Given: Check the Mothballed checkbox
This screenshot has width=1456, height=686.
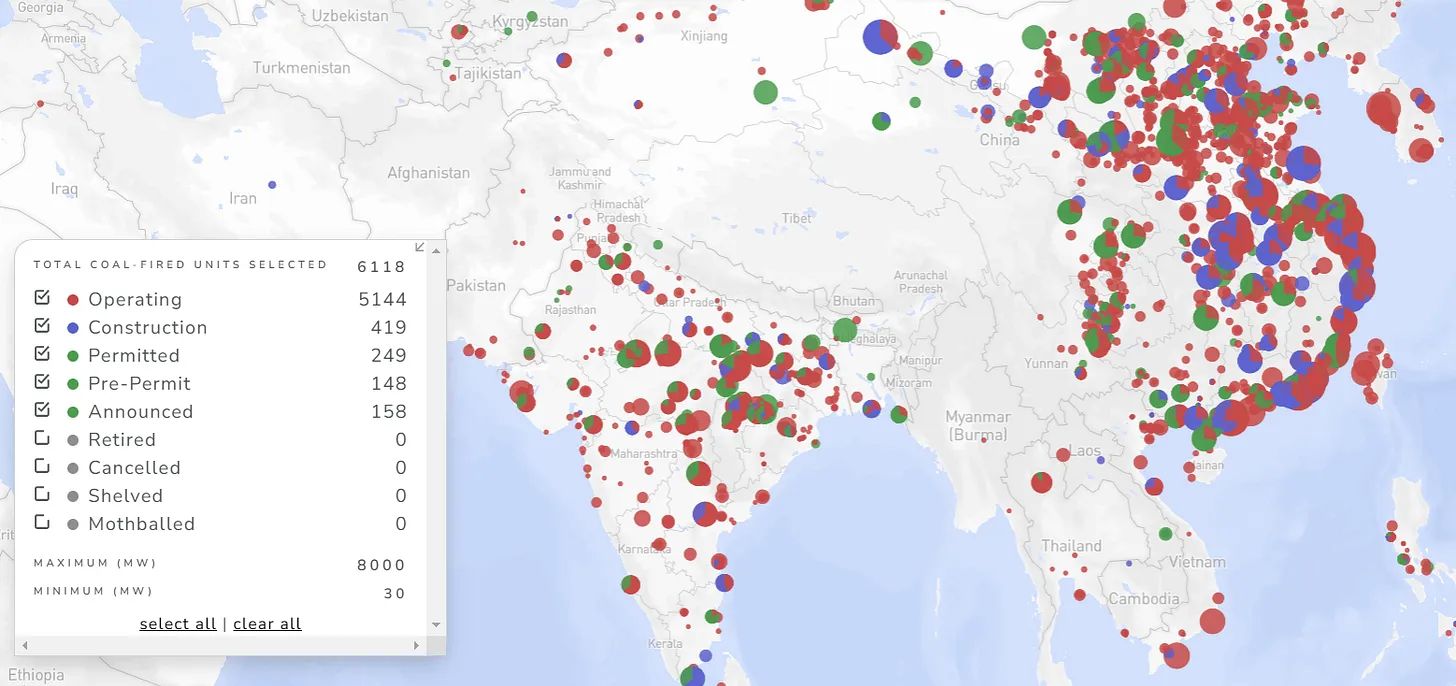Looking at the screenshot, I should 42,522.
